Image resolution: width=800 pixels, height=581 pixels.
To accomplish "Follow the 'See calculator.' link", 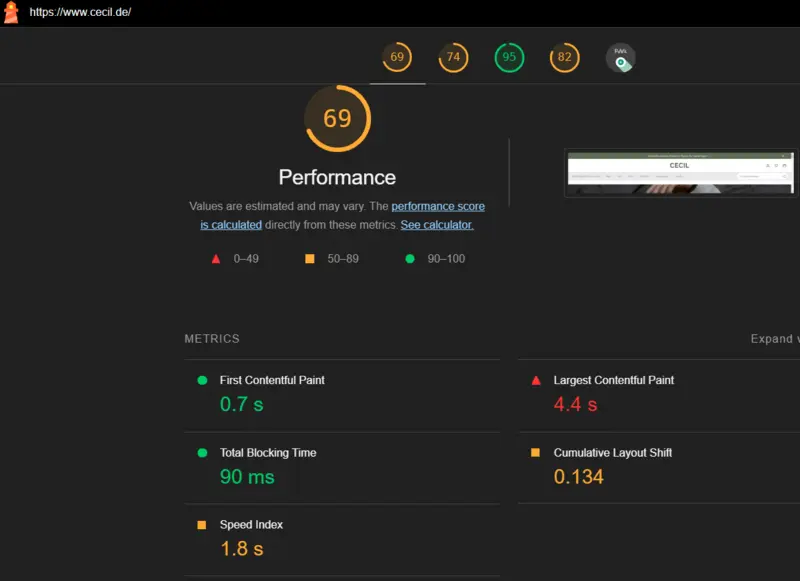I will point(437,225).
